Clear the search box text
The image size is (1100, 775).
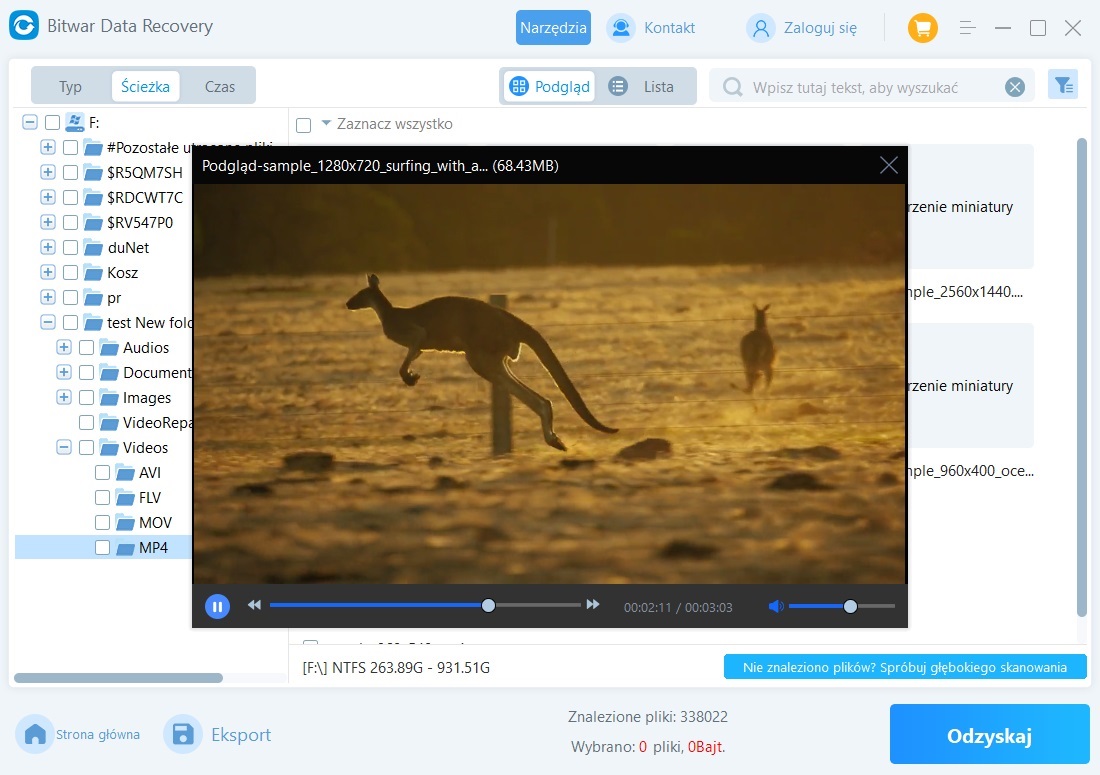coord(1015,87)
